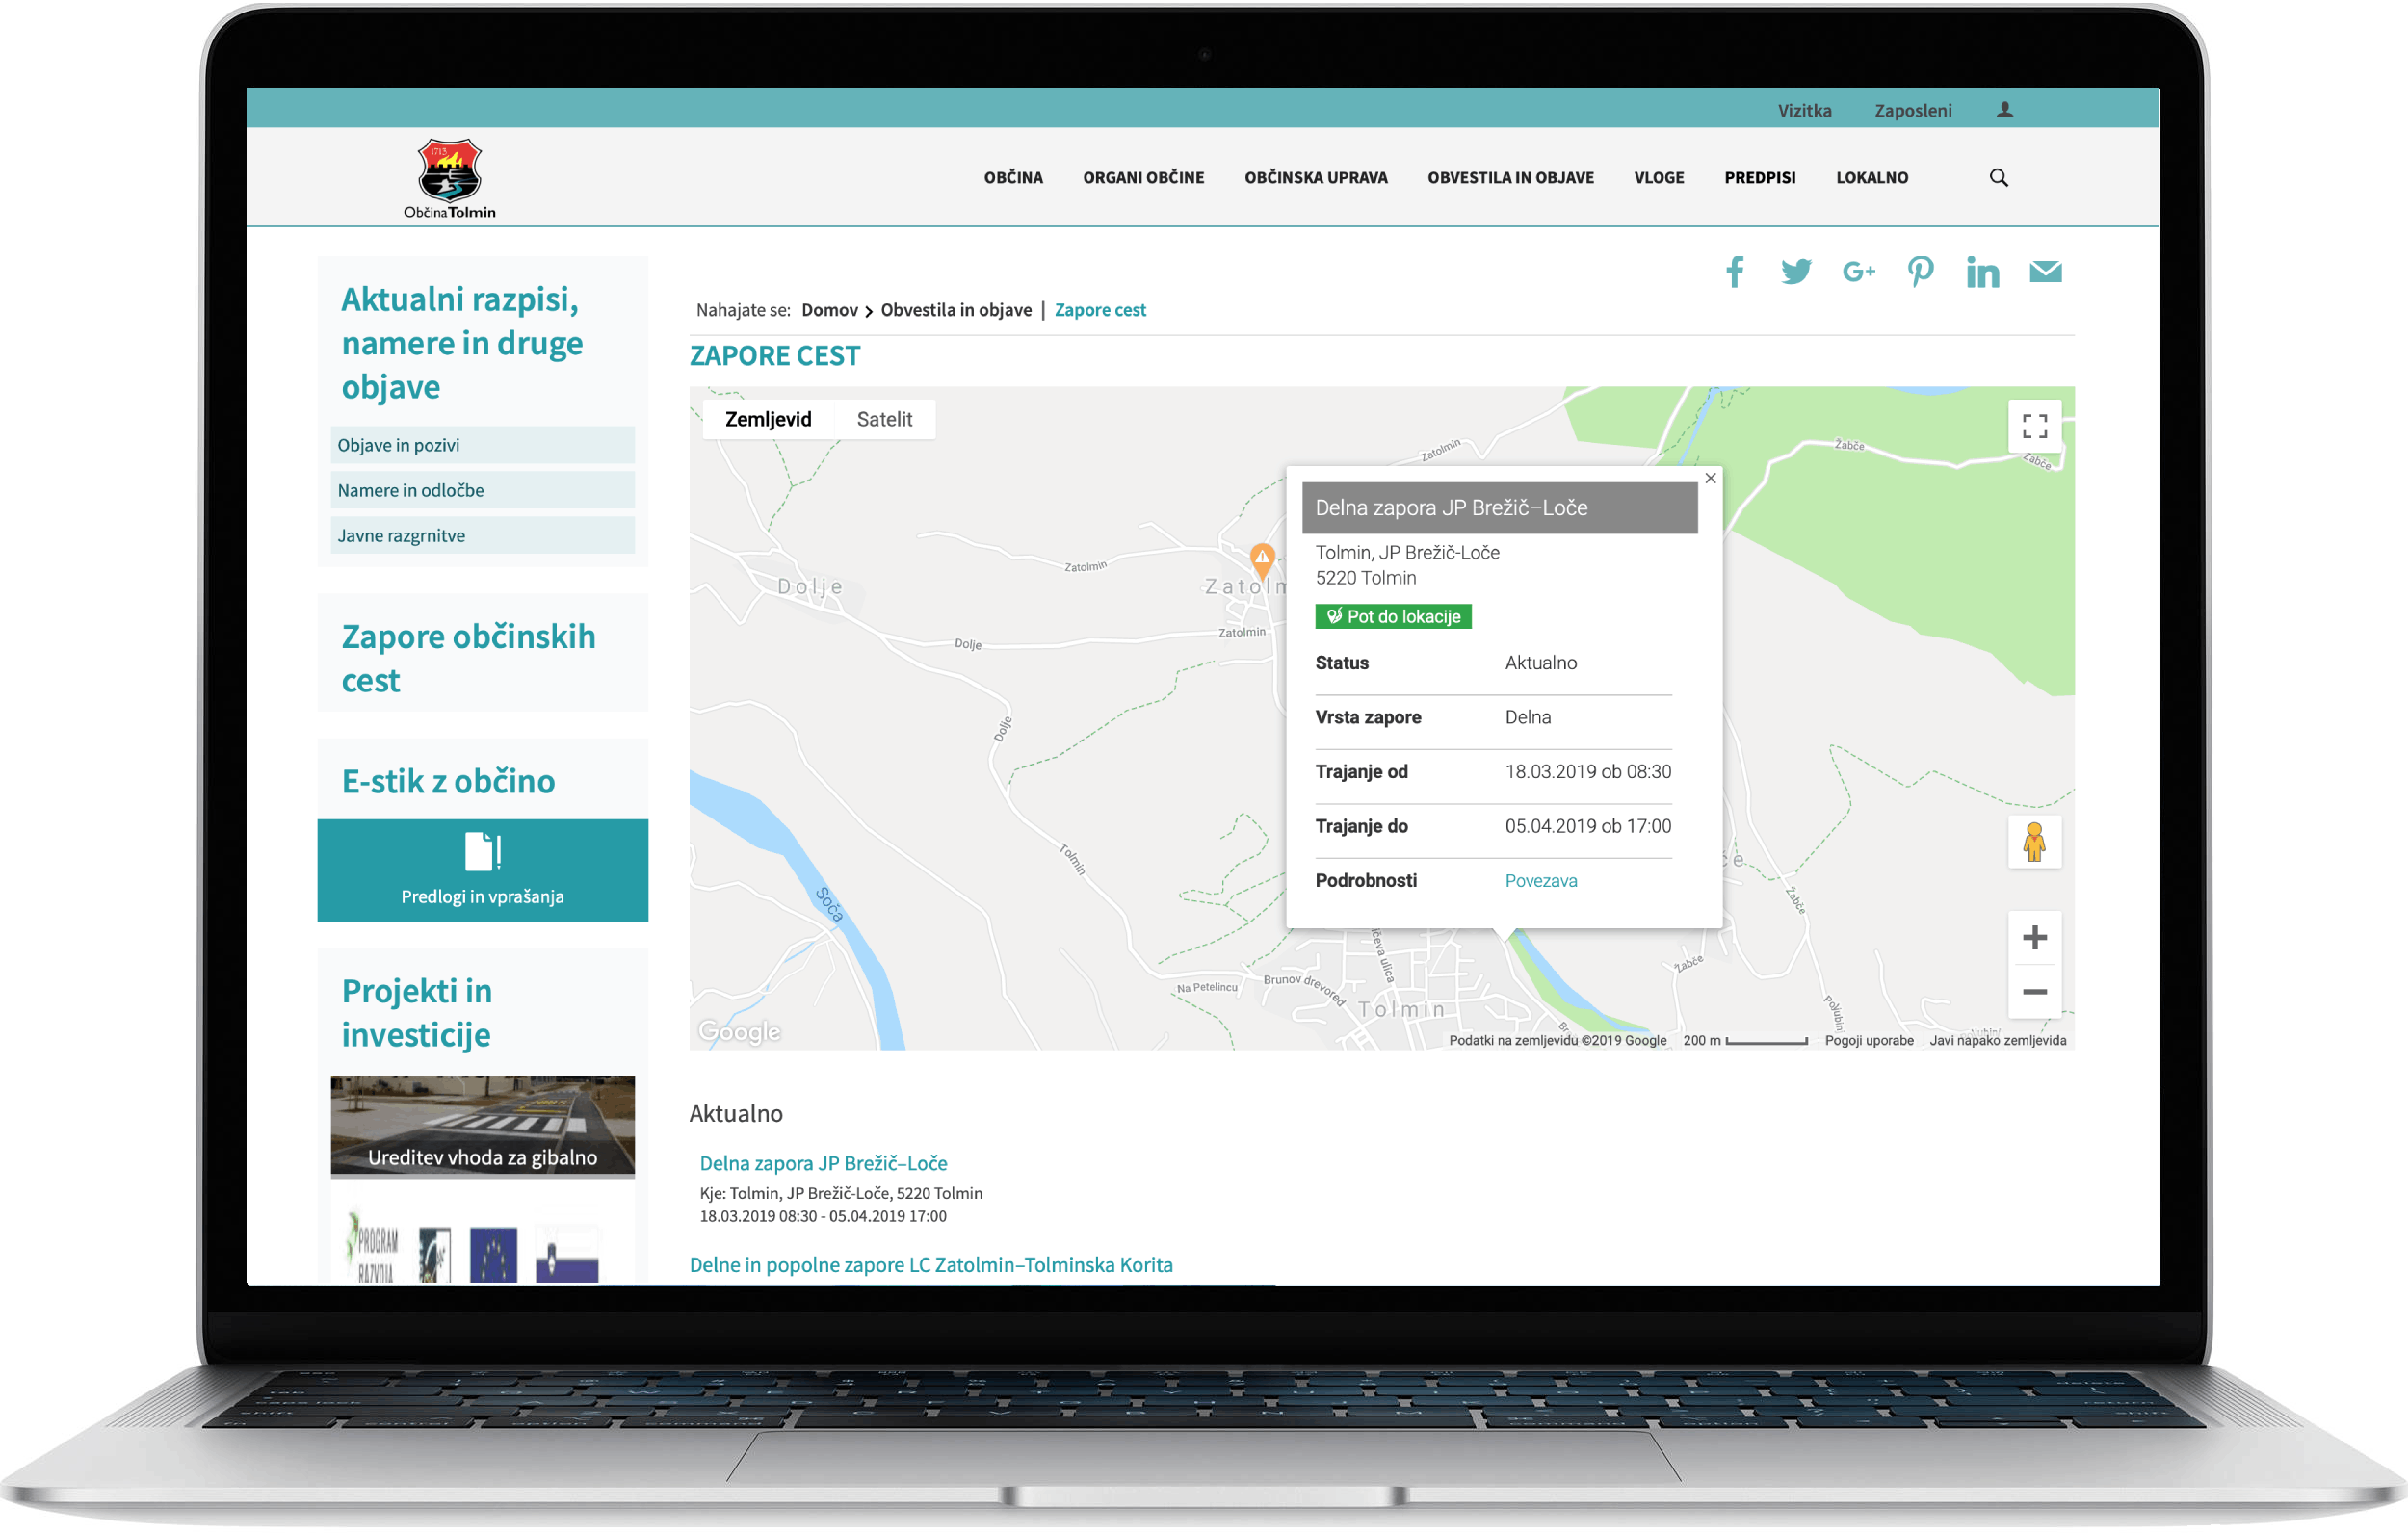Share via Twitter bird icon
The image size is (2408, 1533).
(1796, 271)
